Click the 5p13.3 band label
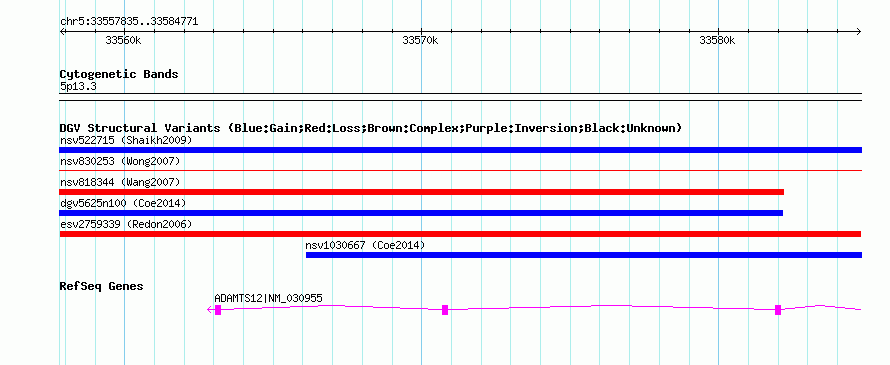 tap(78, 86)
